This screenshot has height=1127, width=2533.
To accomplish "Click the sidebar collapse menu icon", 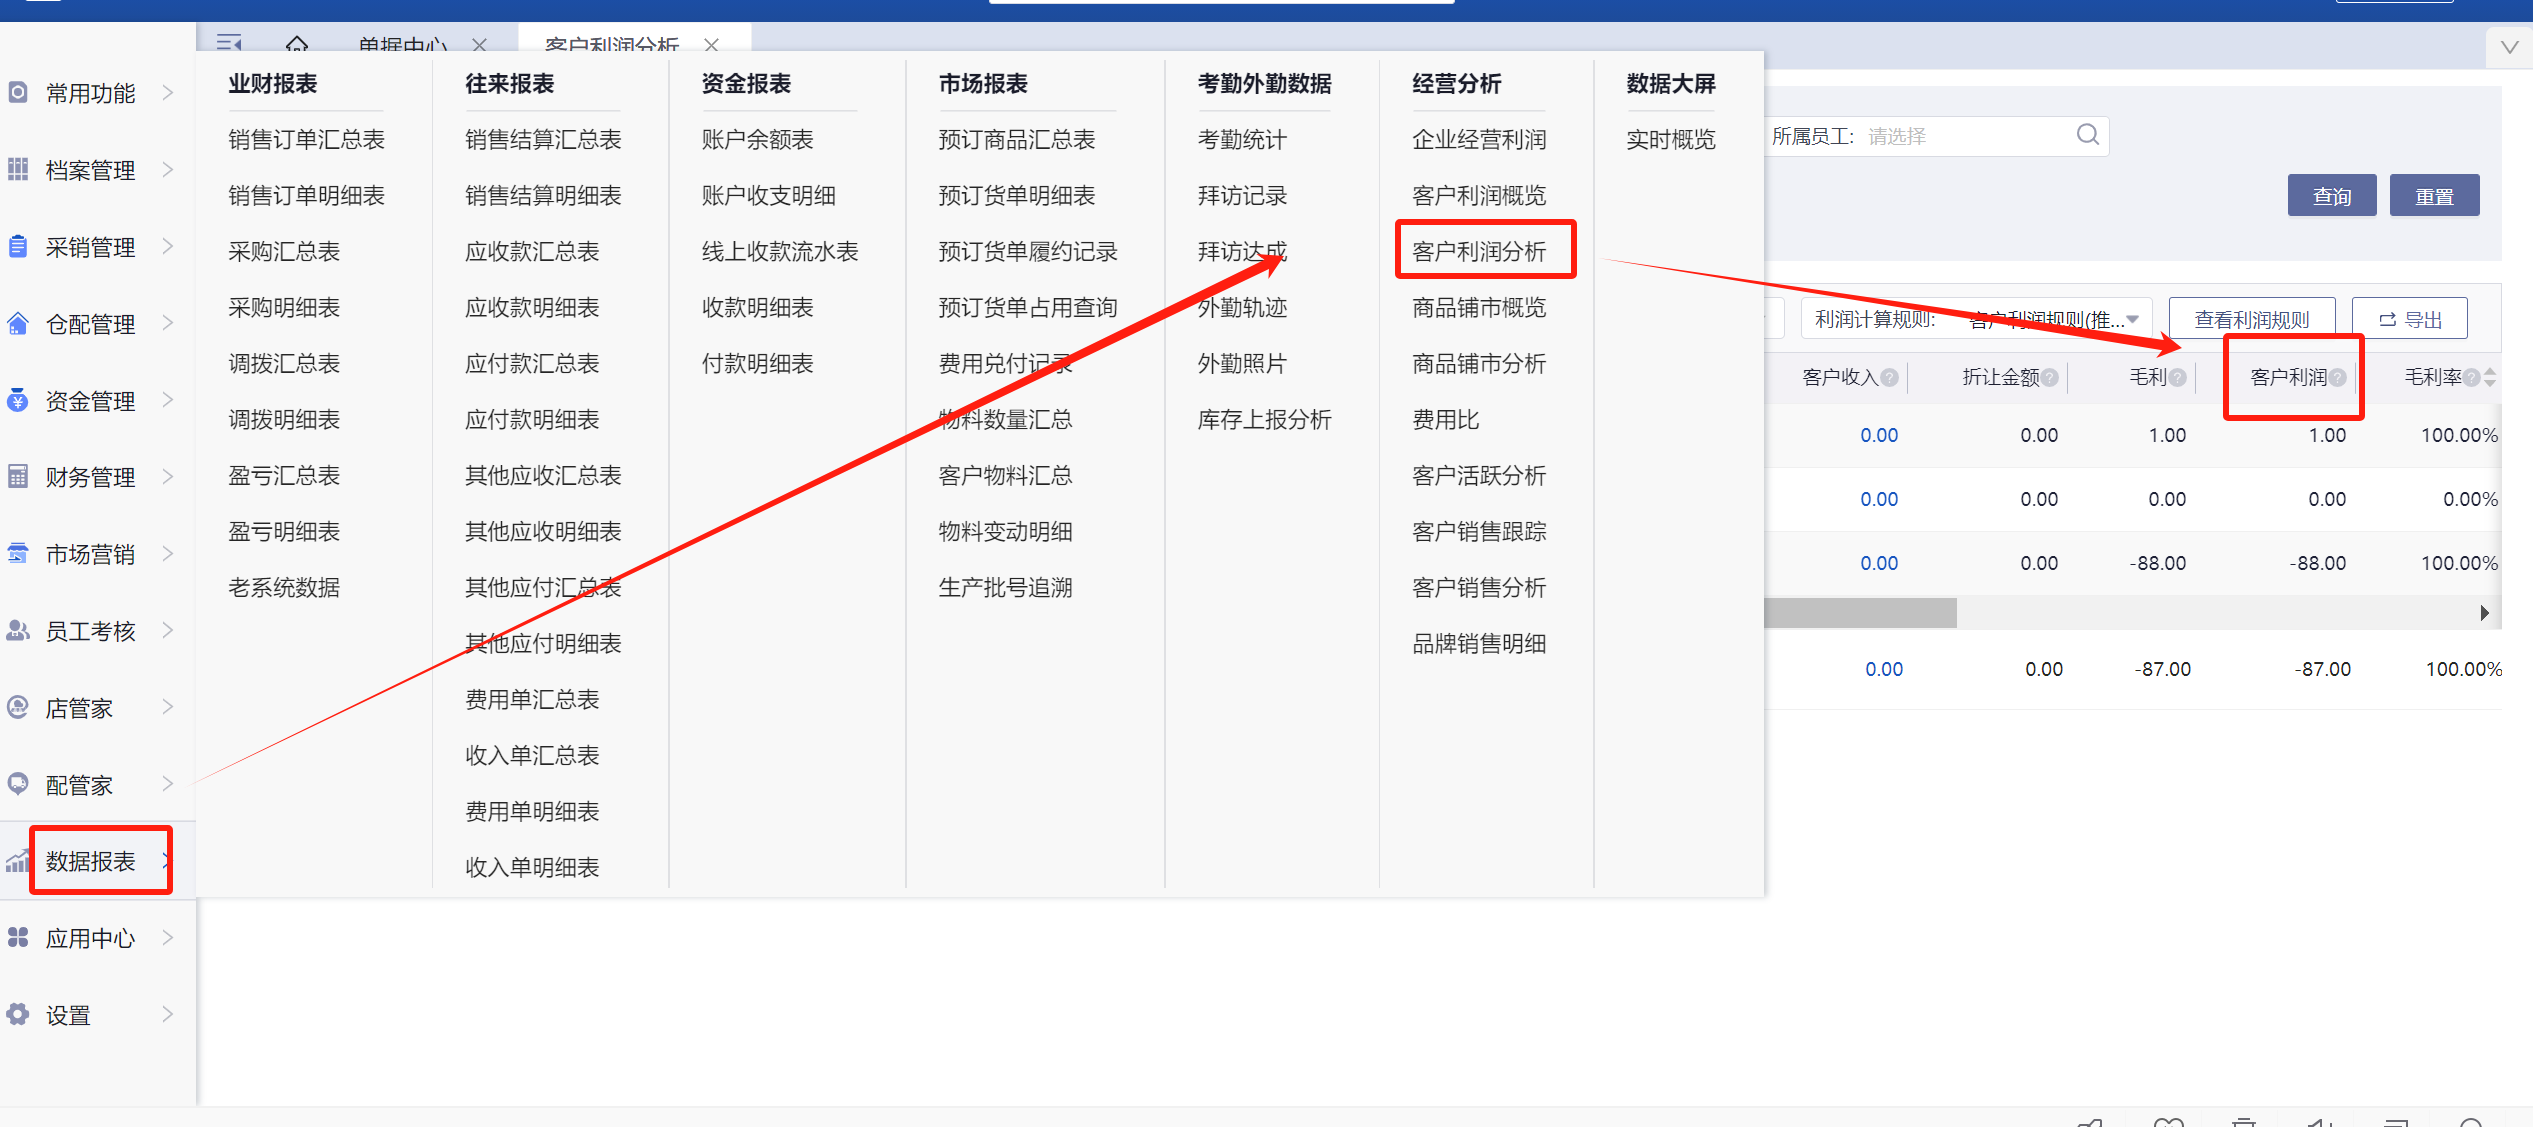I will pyautogui.click(x=229, y=43).
